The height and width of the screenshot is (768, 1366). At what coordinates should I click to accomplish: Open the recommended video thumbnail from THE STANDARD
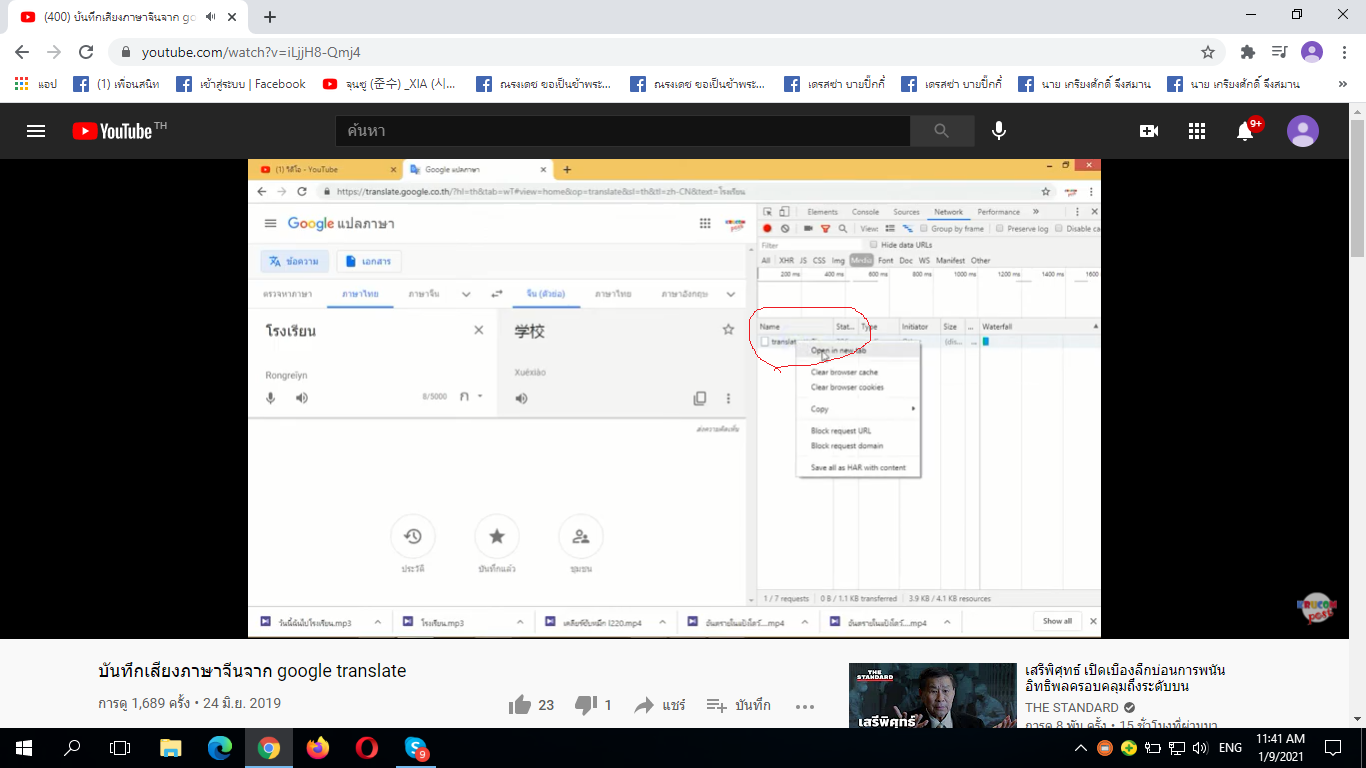click(x=932, y=696)
